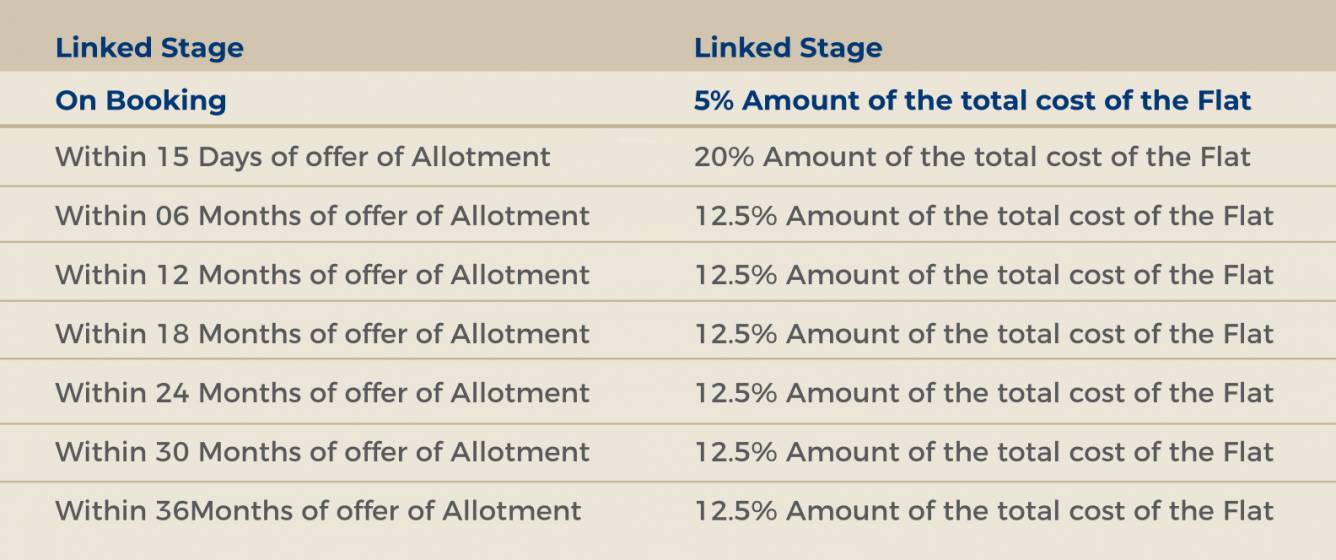Select the Within 24 Months of Allotment stage
This screenshot has height=560, width=1336.
click(x=322, y=393)
